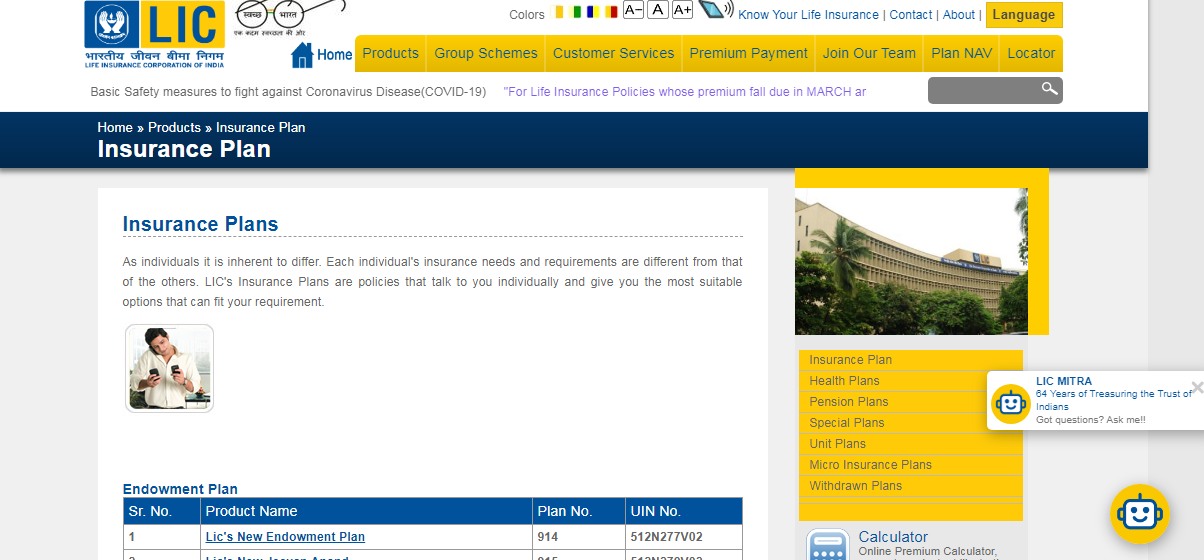Select the green color theme swatch
Screen dimensions: 1204x560
point(576,12)
